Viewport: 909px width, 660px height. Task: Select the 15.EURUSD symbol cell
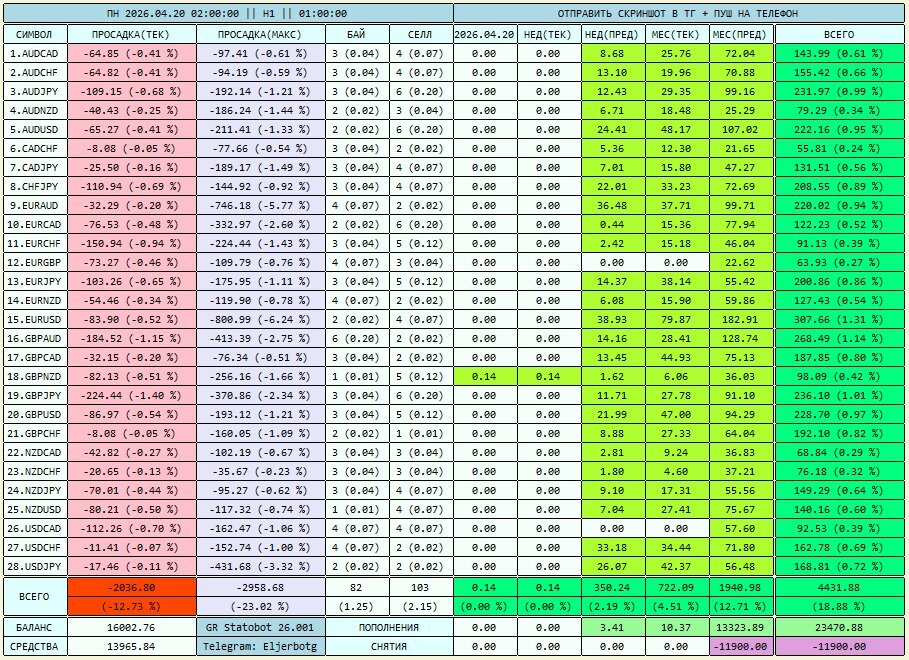tap(35, 320)
